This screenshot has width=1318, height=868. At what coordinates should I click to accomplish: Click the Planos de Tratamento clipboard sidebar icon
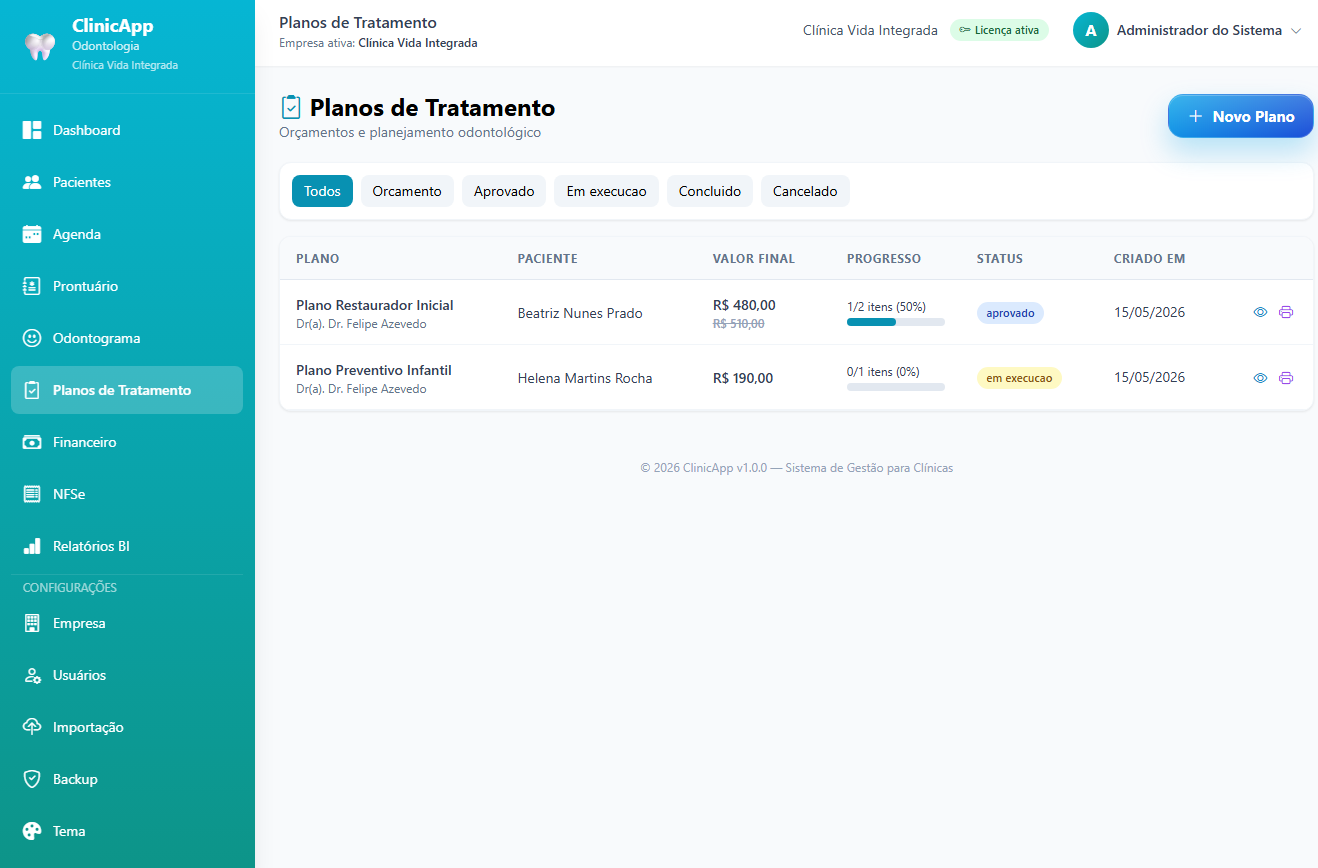[x=32, y=390]
